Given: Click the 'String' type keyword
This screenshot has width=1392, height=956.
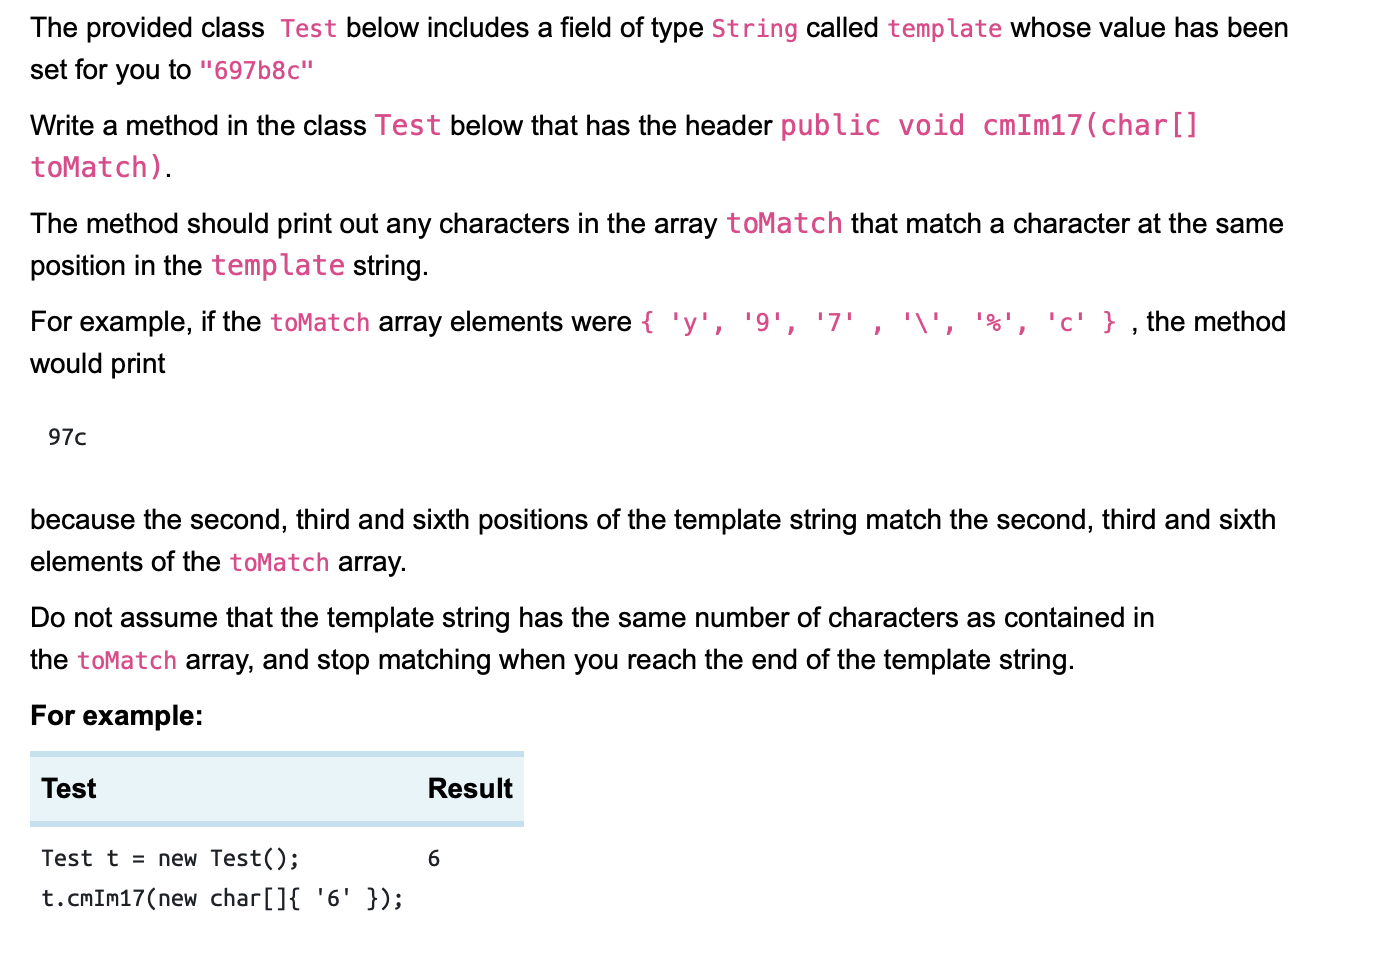Looking at the screenshot, I should coord(755,29).
